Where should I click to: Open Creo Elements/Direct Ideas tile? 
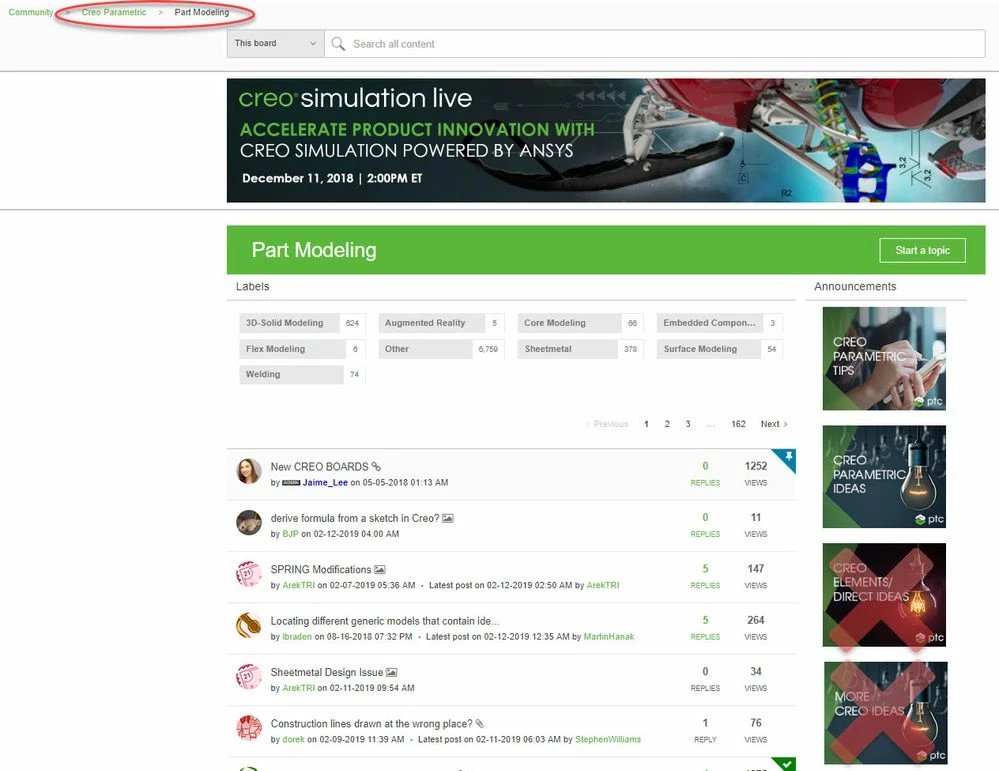(x=884, y=595)
